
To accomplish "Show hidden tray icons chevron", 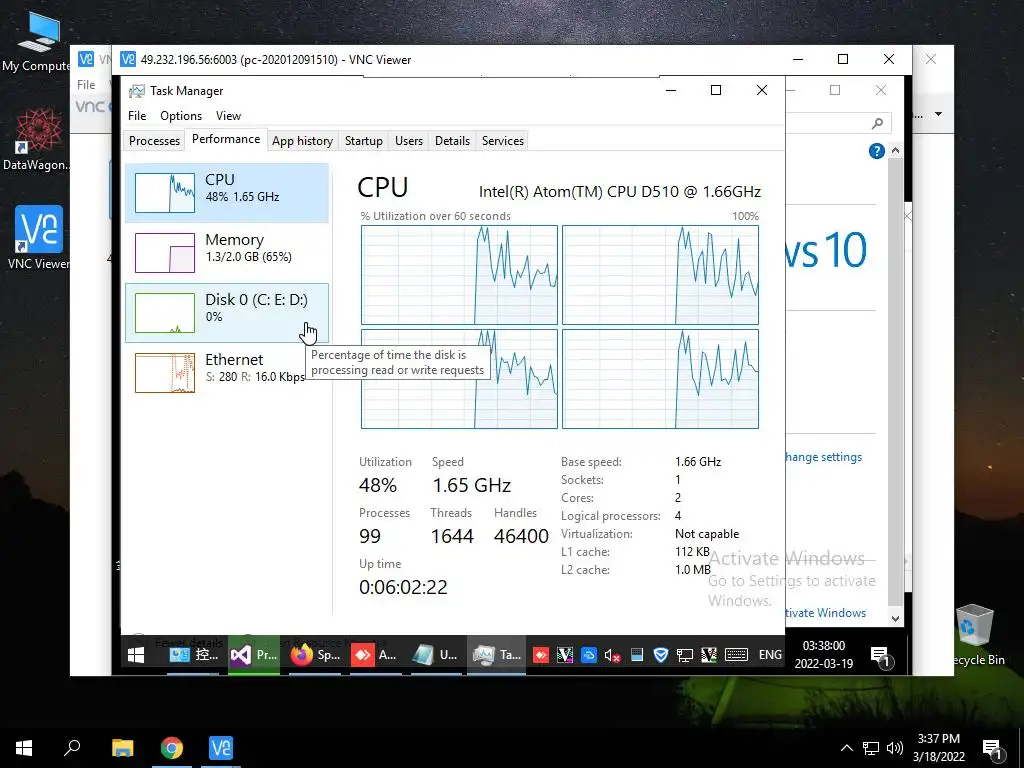I will tap(846, 748).
